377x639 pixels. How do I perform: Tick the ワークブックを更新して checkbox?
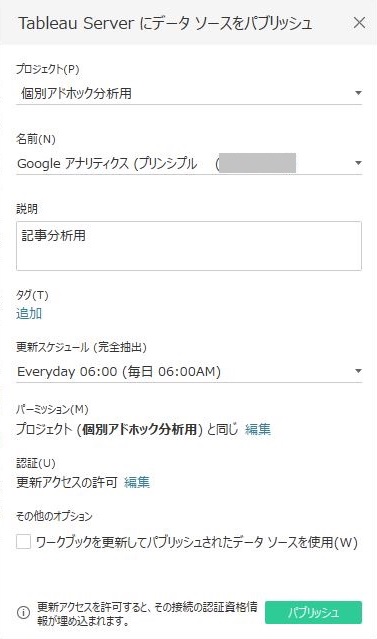(x=24, y=542)
